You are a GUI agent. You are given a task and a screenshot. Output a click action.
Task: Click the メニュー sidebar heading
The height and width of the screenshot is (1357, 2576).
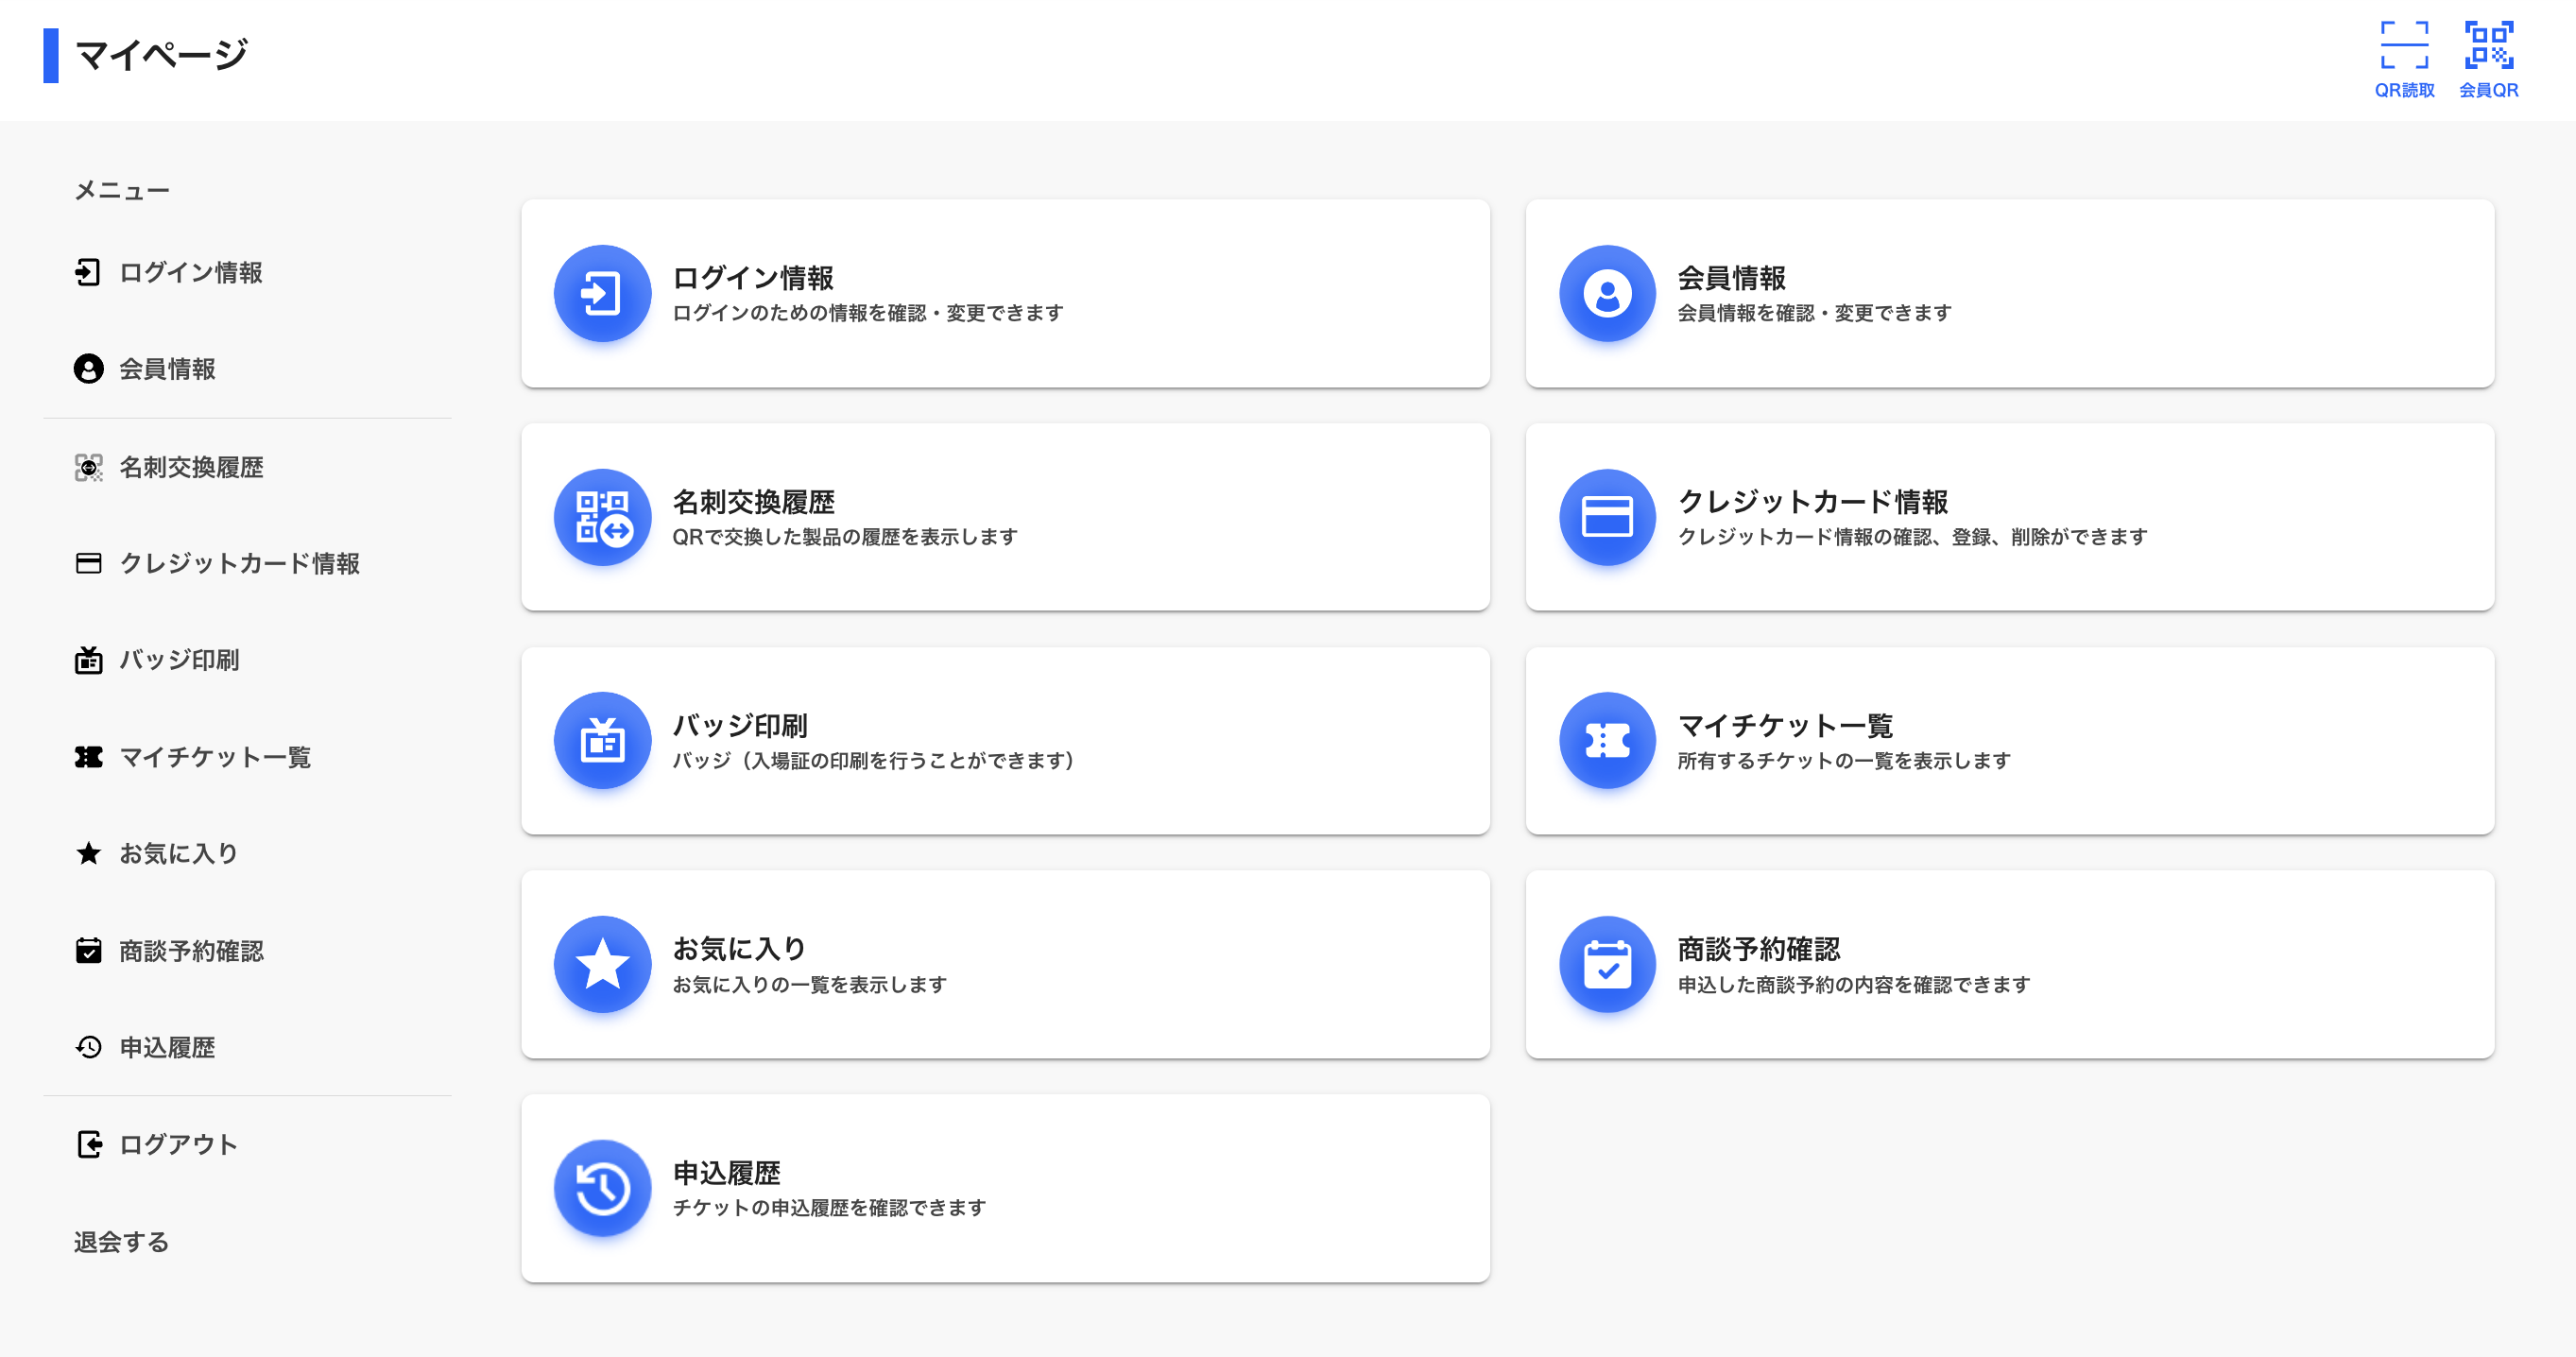click(x=122, y=190)
